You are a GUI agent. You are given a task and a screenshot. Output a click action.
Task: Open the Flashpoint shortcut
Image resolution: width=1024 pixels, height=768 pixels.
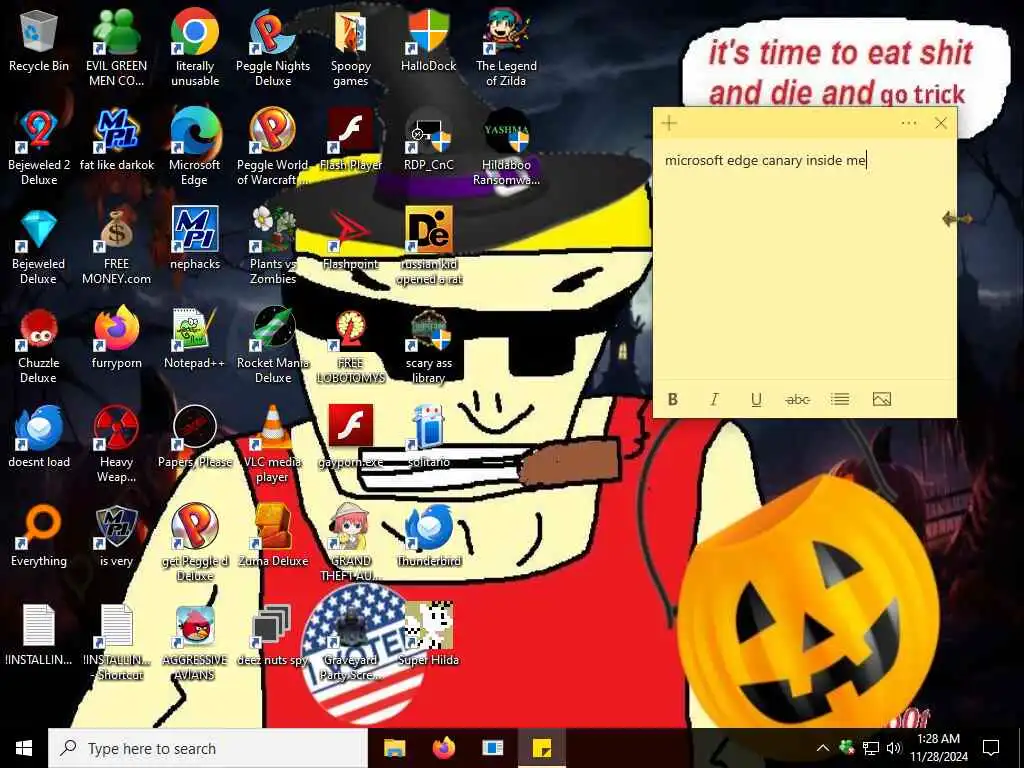351,239
